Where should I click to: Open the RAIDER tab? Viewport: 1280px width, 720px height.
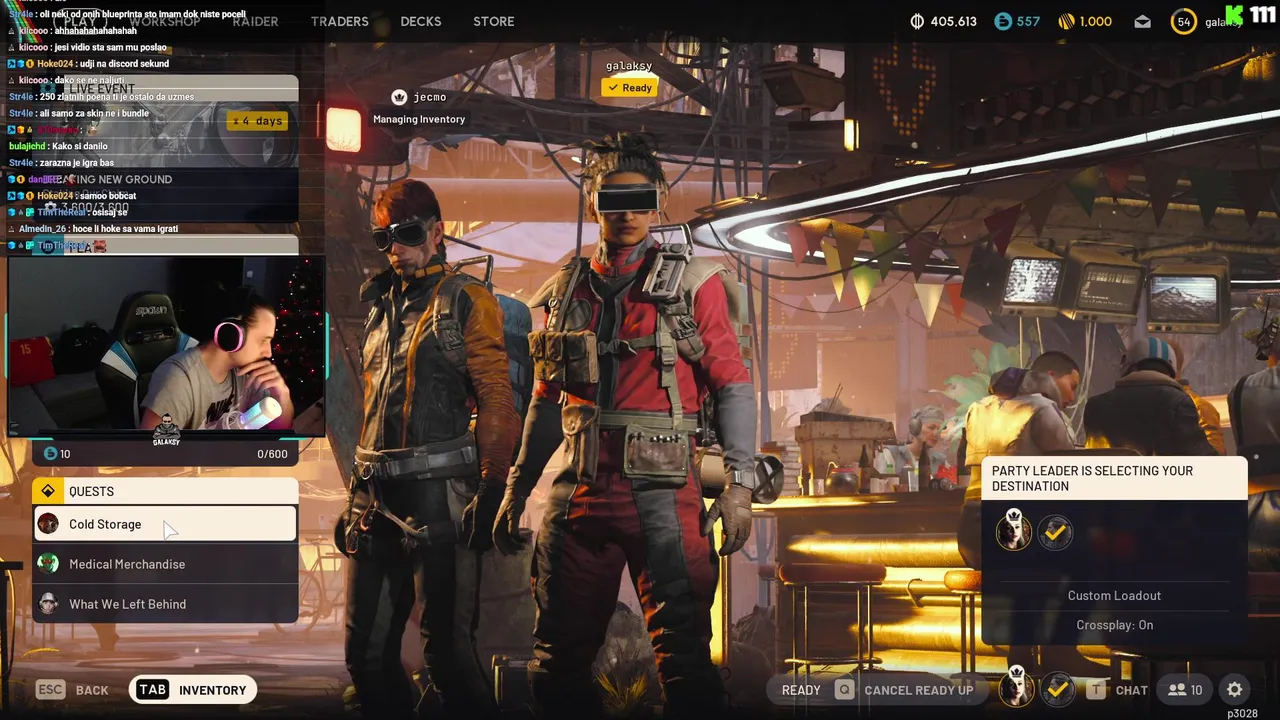[255, 21]
